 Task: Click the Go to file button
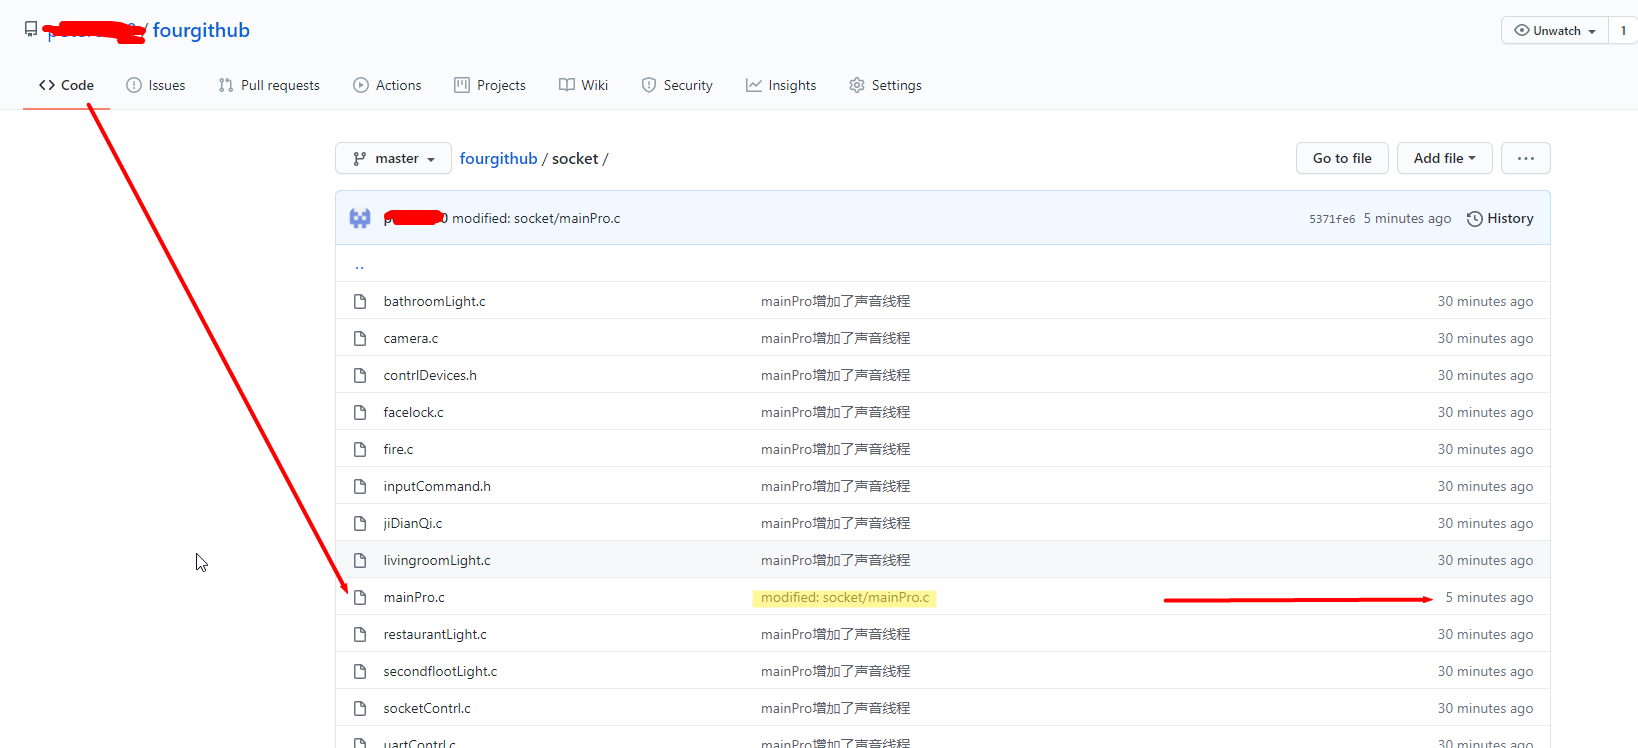(1342, 158)
